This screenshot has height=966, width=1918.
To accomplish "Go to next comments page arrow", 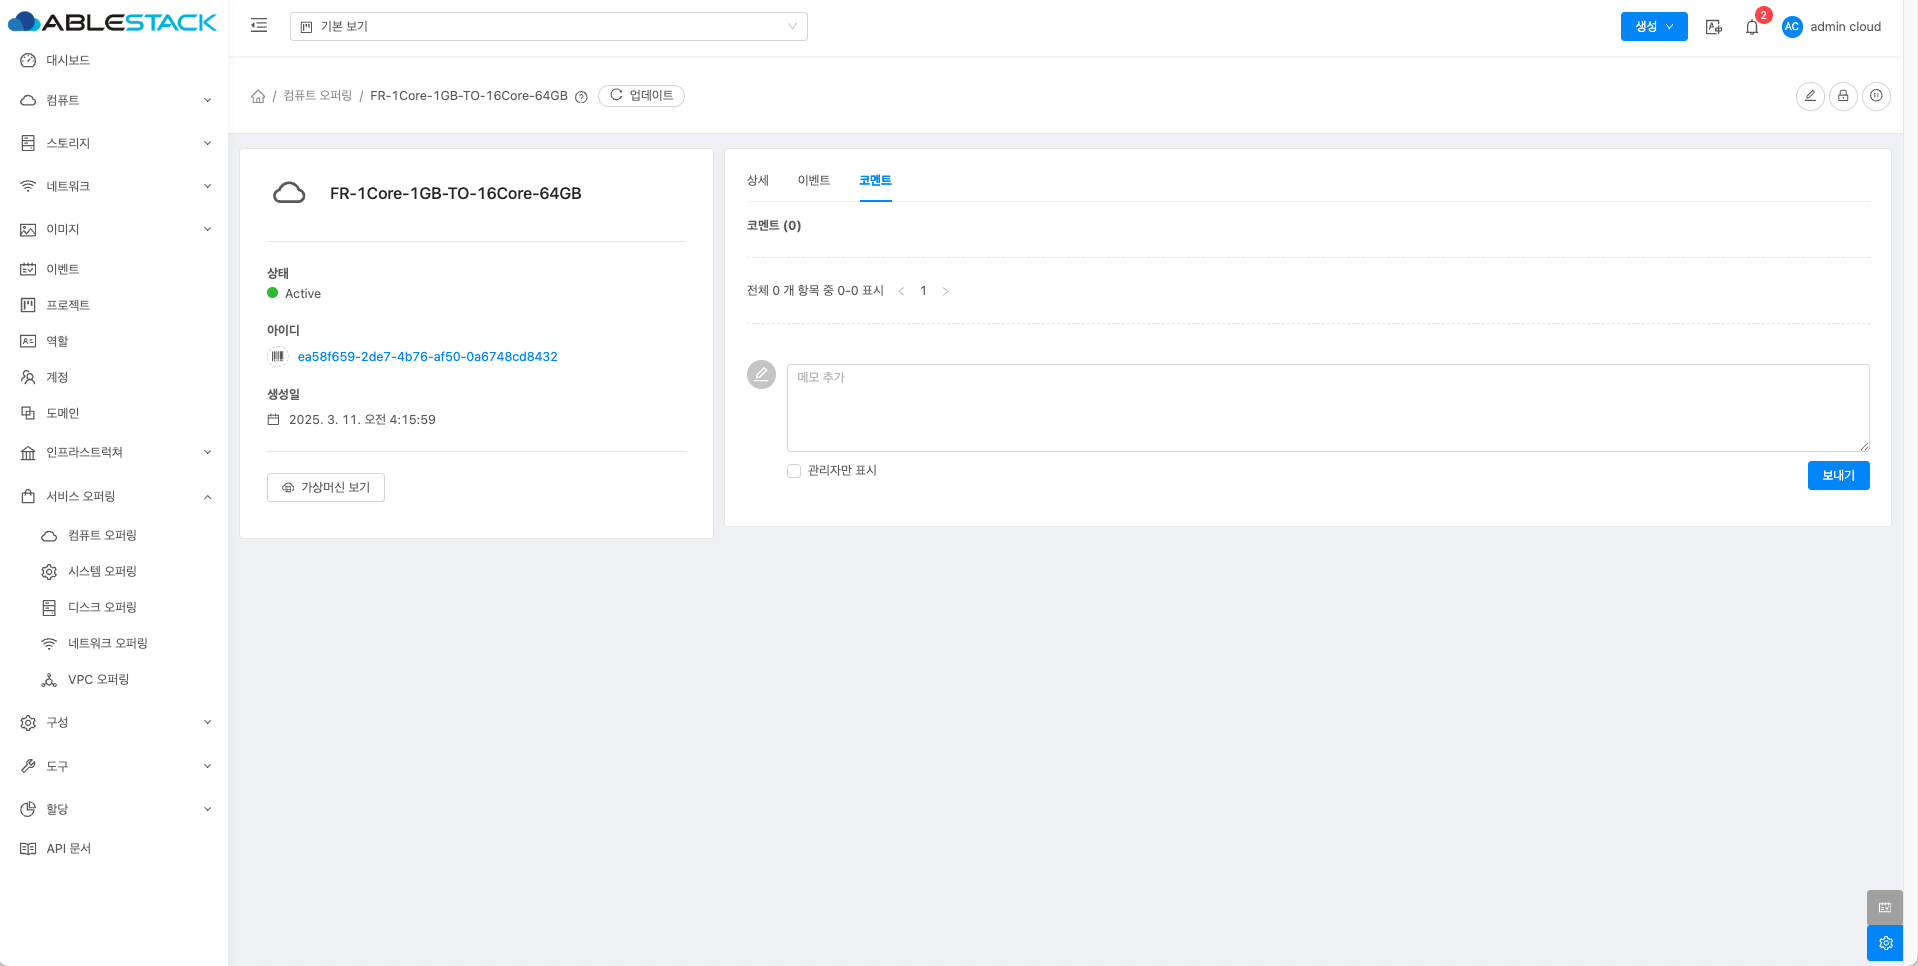I will click(x=945, y=291).
